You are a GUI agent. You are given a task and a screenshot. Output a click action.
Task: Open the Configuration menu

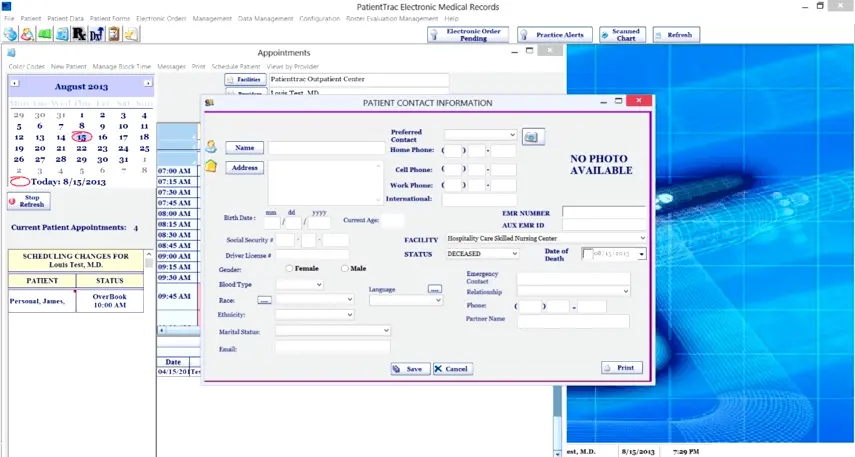coord(320,19)
